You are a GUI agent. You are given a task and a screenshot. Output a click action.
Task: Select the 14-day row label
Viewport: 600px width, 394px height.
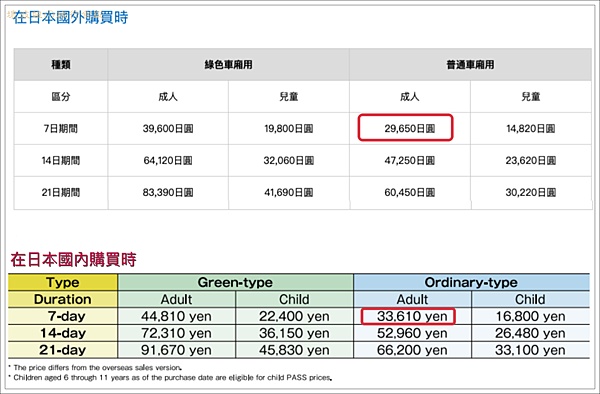[63, 333]
